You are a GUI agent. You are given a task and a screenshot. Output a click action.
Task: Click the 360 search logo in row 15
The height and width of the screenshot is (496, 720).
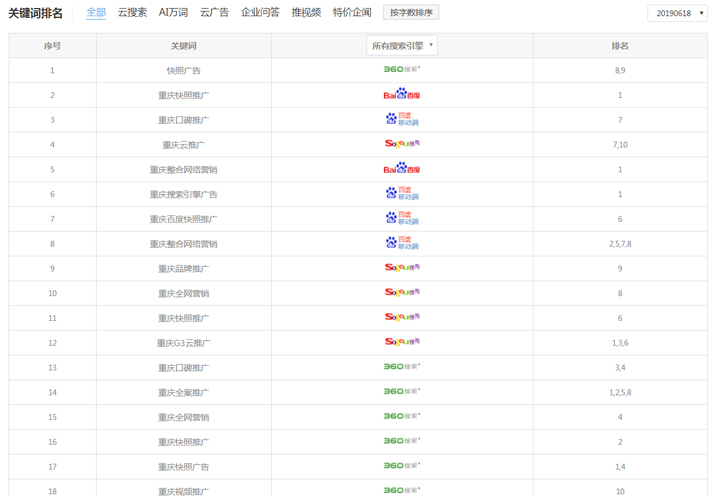point(402,416)
